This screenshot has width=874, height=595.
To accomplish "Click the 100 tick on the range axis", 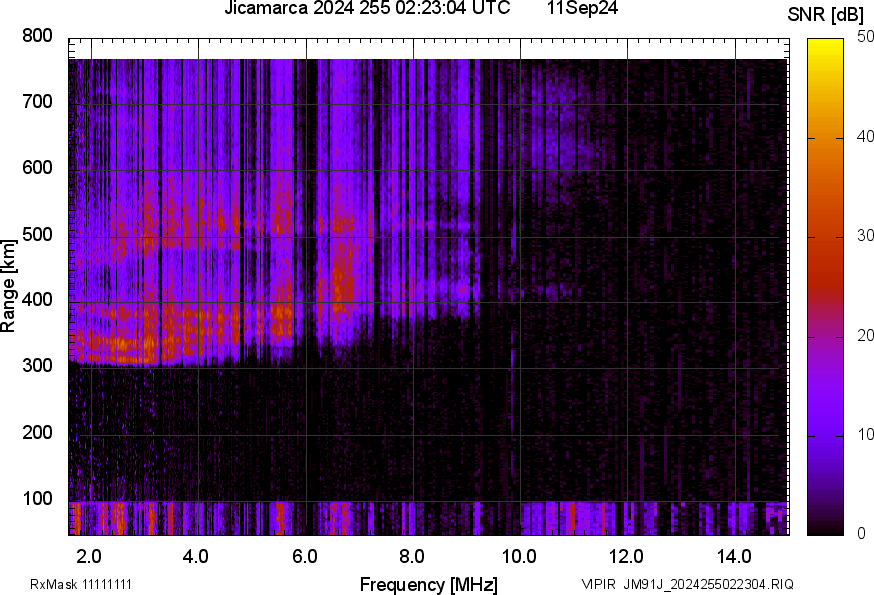I will tap(37, 498).
